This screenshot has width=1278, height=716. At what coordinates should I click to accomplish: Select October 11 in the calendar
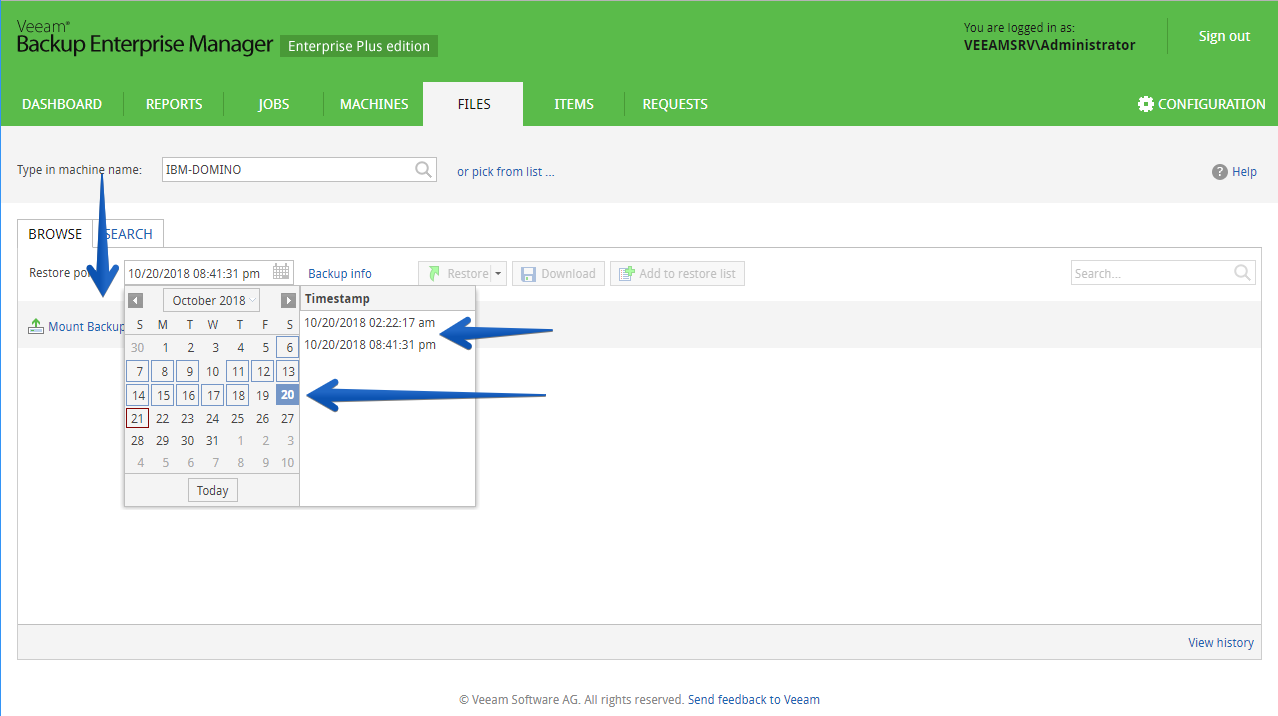pos(237,371)
